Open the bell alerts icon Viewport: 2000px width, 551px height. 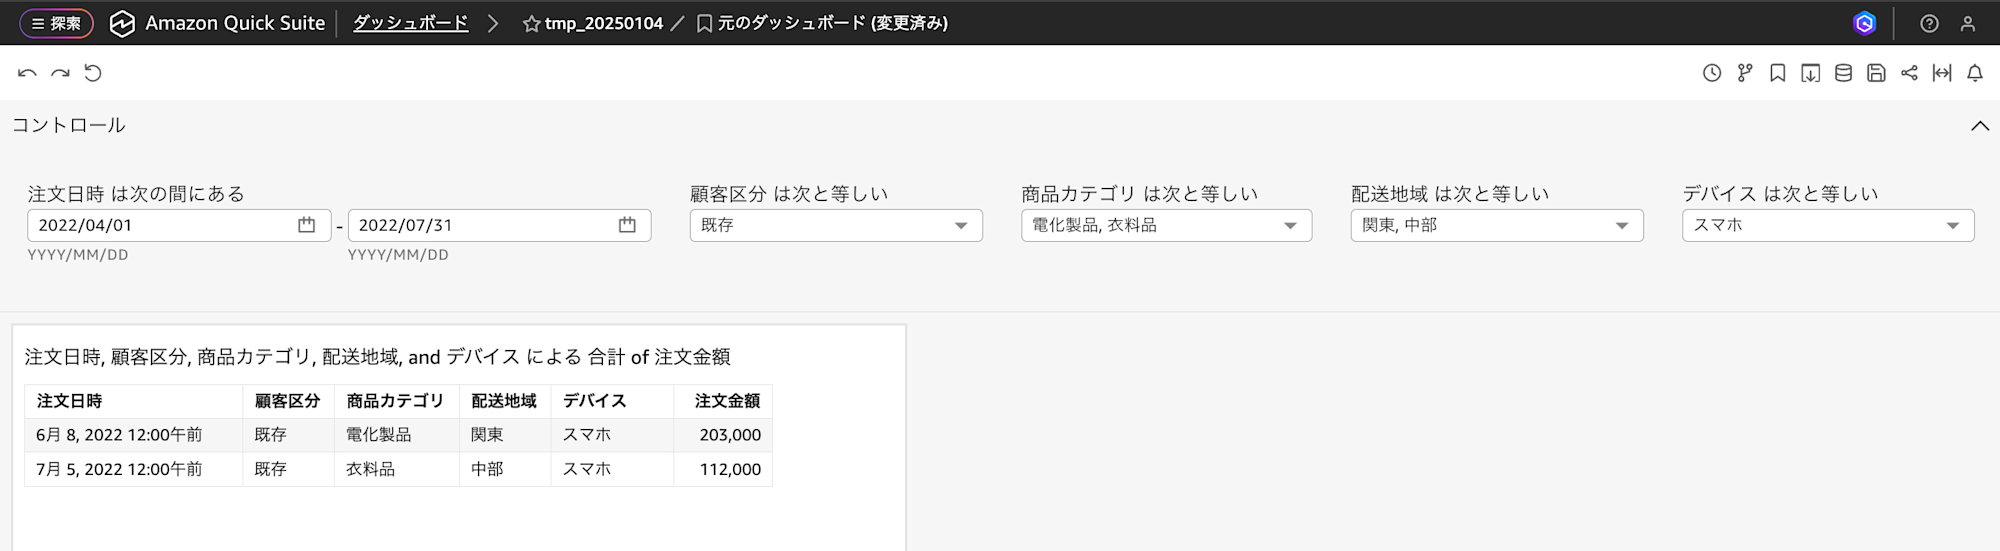[x=1975, y=73]
